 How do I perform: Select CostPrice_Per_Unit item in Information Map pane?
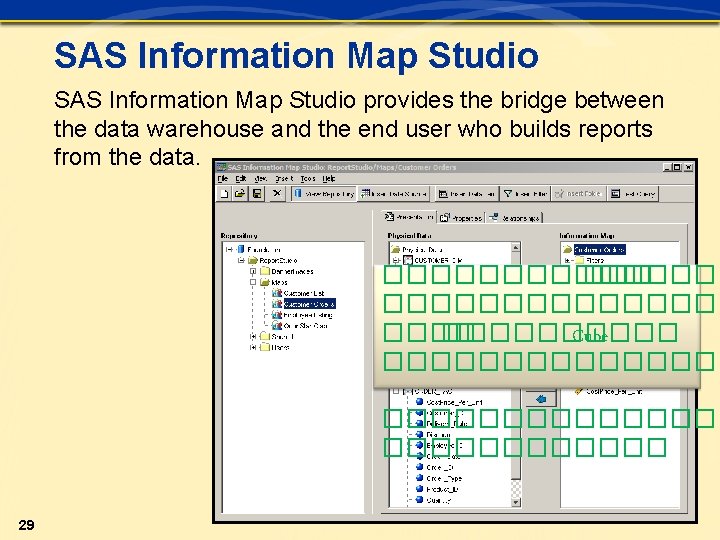(614, 392)
